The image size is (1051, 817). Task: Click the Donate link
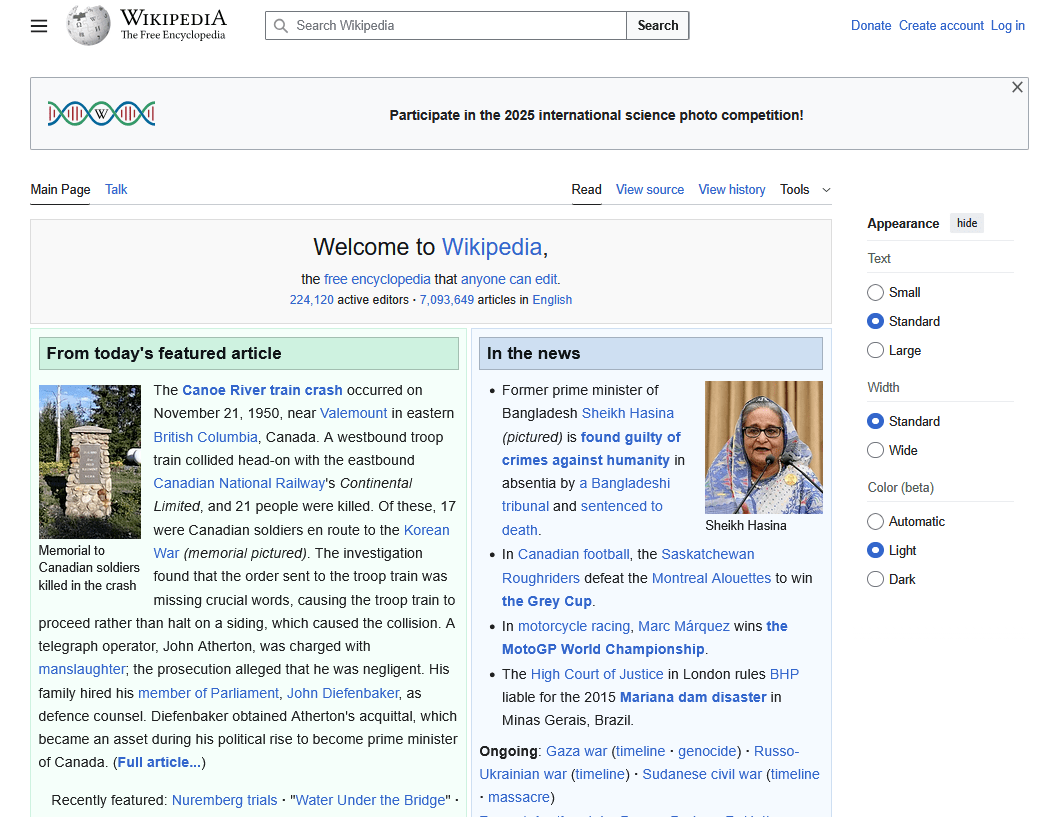871,25
